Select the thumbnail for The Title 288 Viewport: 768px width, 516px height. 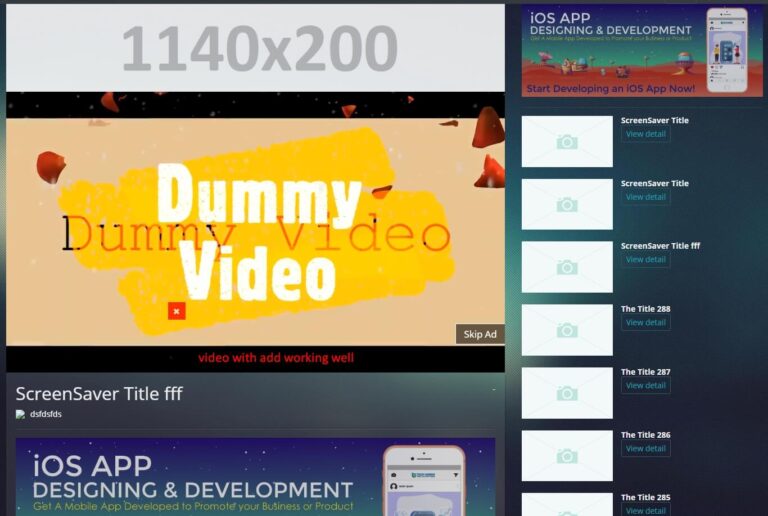pos(567,330)
